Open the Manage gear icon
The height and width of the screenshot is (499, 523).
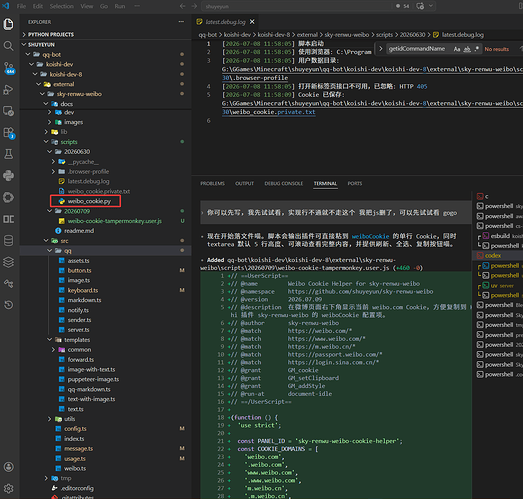8,488
